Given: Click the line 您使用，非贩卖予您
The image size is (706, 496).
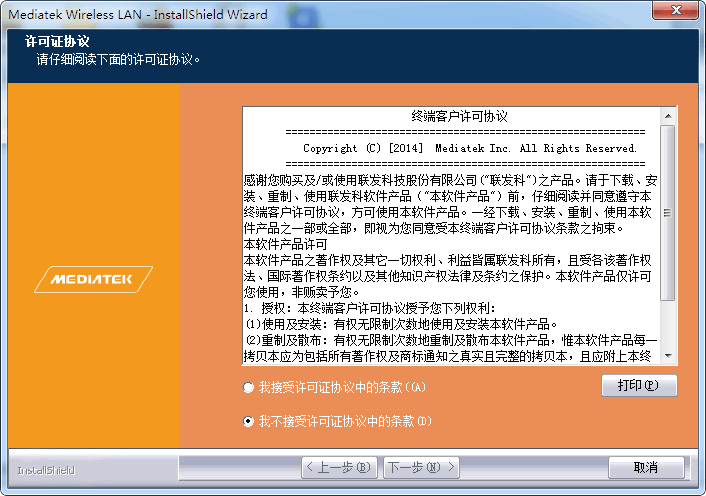Looking at the screenshot, I should (x=302, y=292).
